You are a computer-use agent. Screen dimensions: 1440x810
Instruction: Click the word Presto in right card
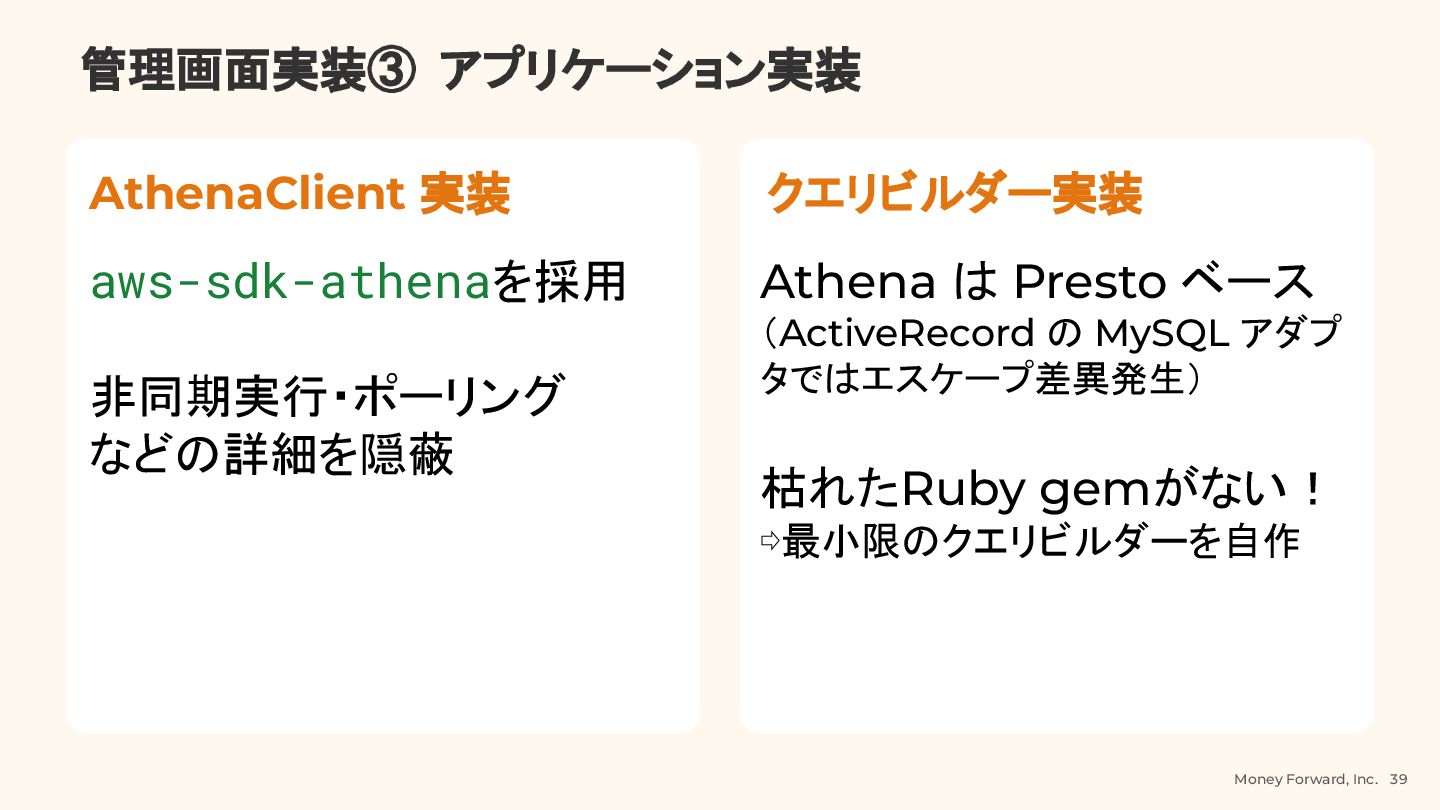(x=1089, y=283)
